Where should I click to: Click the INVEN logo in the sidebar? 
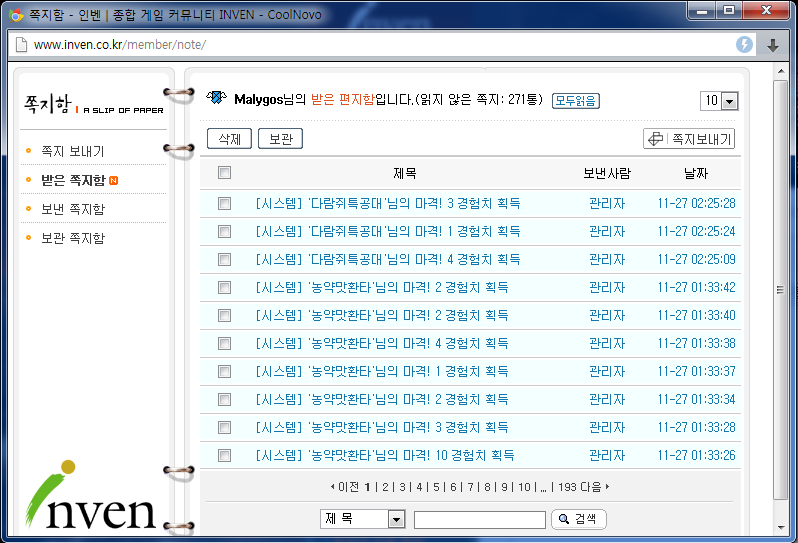point(90,496)
